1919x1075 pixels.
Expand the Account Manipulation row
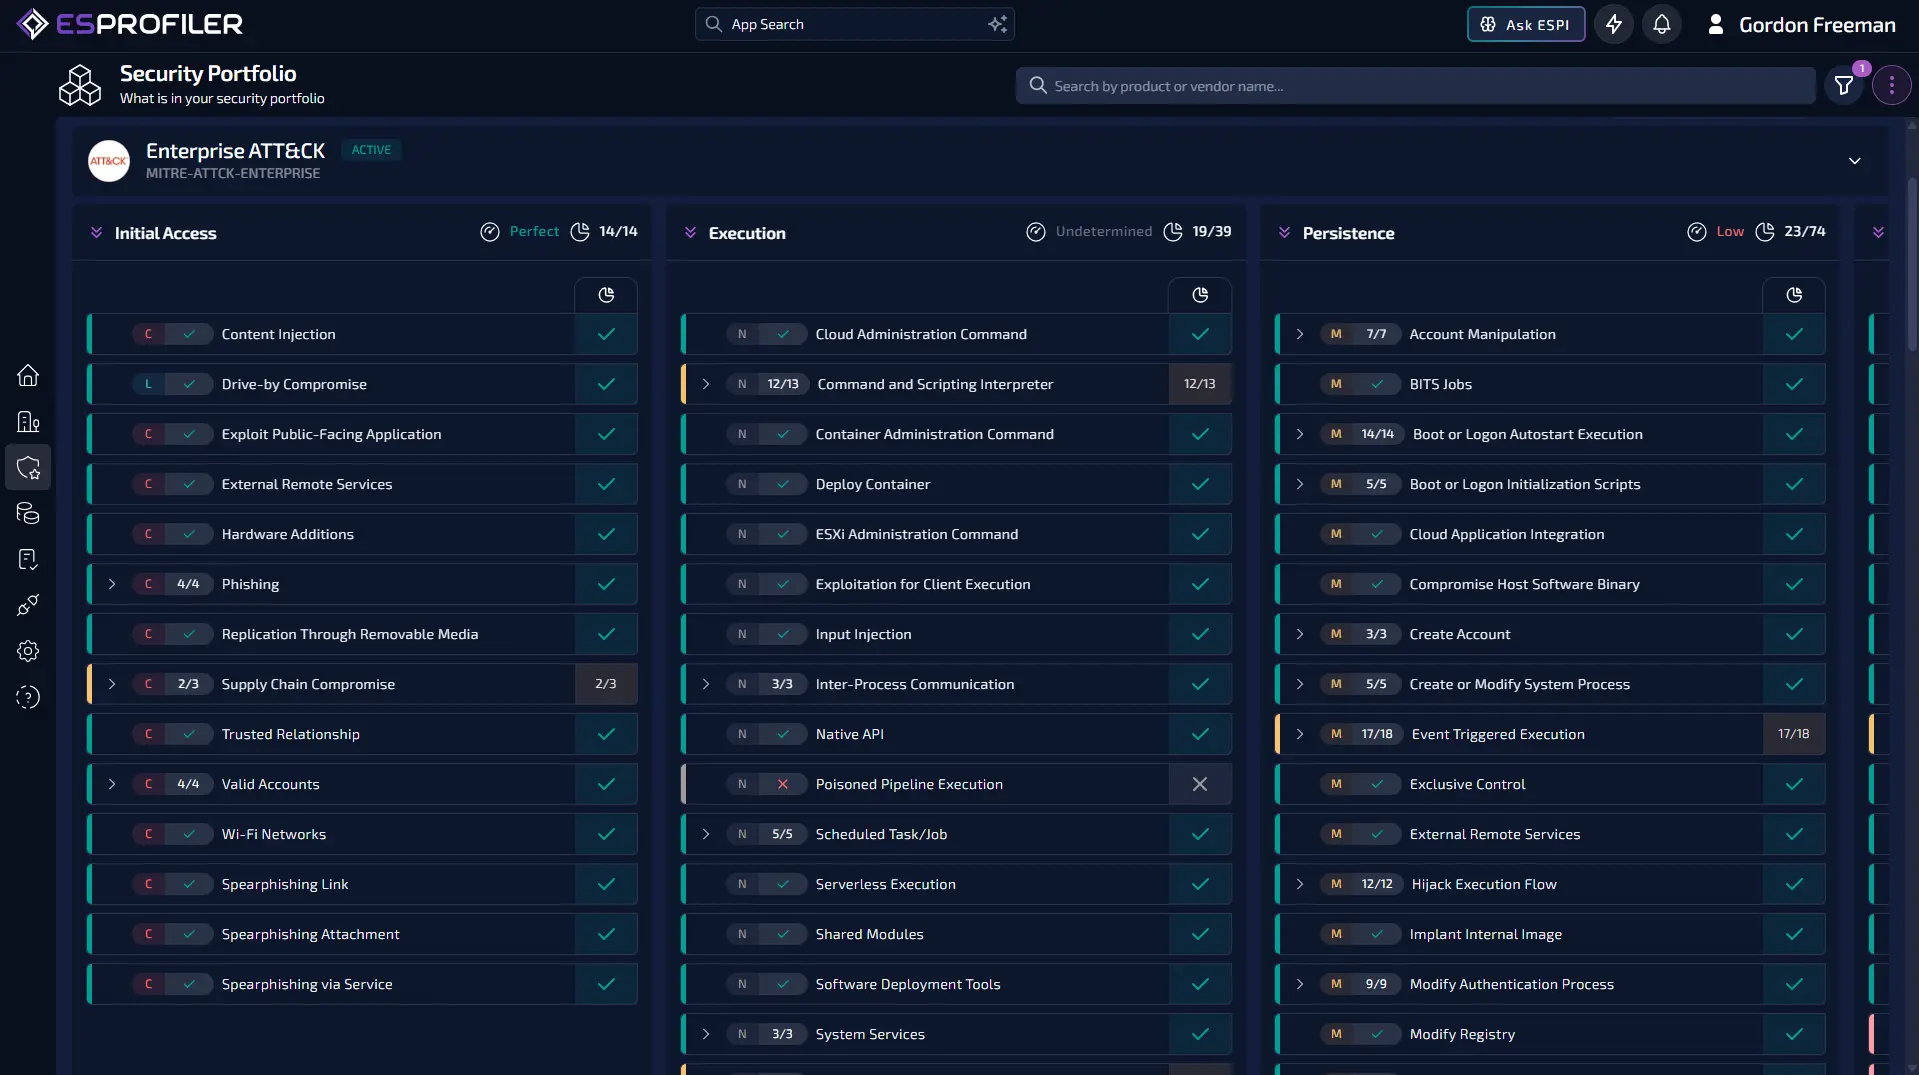point(1300,334)
